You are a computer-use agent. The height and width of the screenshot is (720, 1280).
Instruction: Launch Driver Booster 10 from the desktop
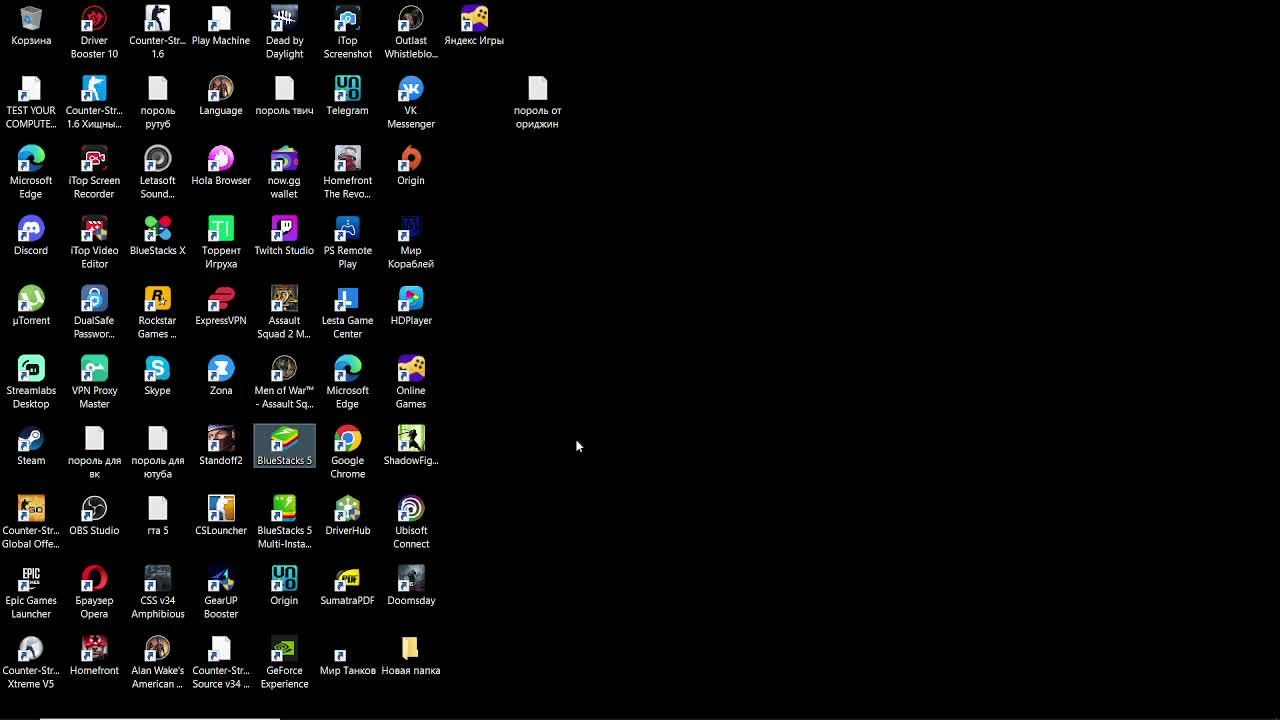point(94,33)
